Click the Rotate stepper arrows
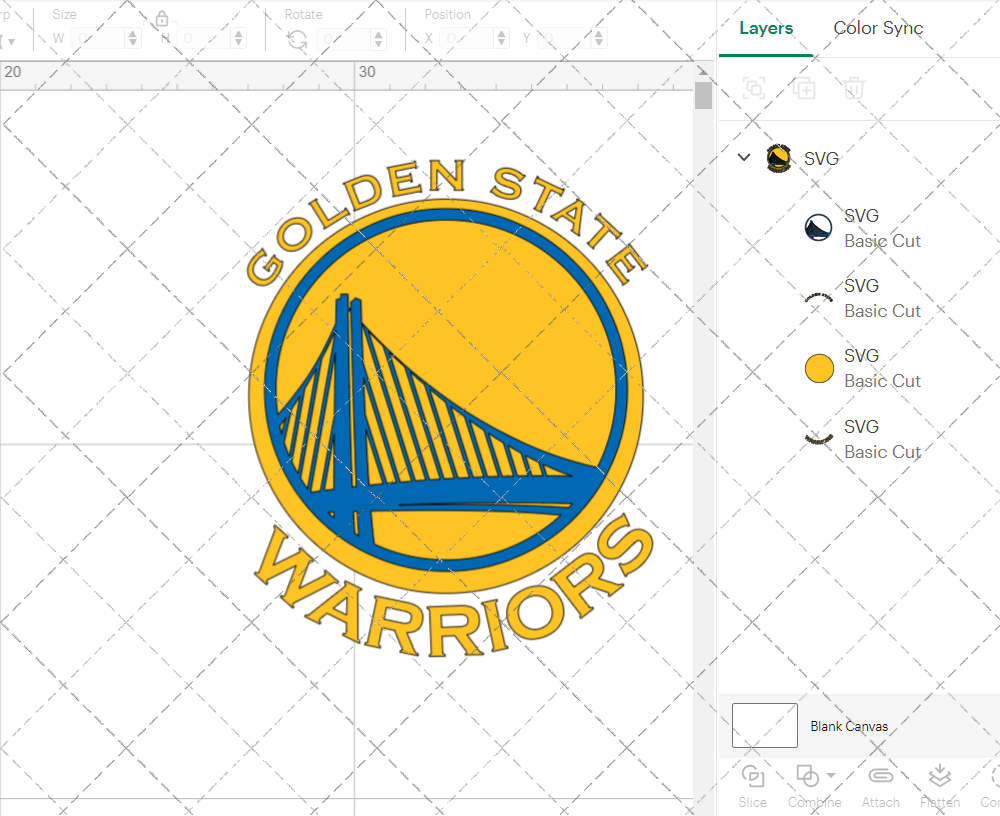The image size is (1000, 816). pyautogui.click(x=379, y=39)
